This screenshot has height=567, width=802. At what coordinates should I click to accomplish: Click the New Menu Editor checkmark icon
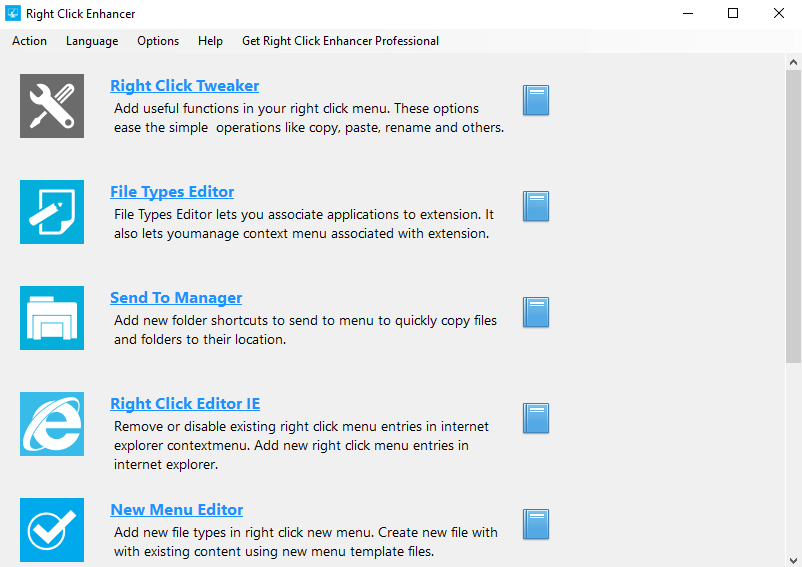[52, 530]
